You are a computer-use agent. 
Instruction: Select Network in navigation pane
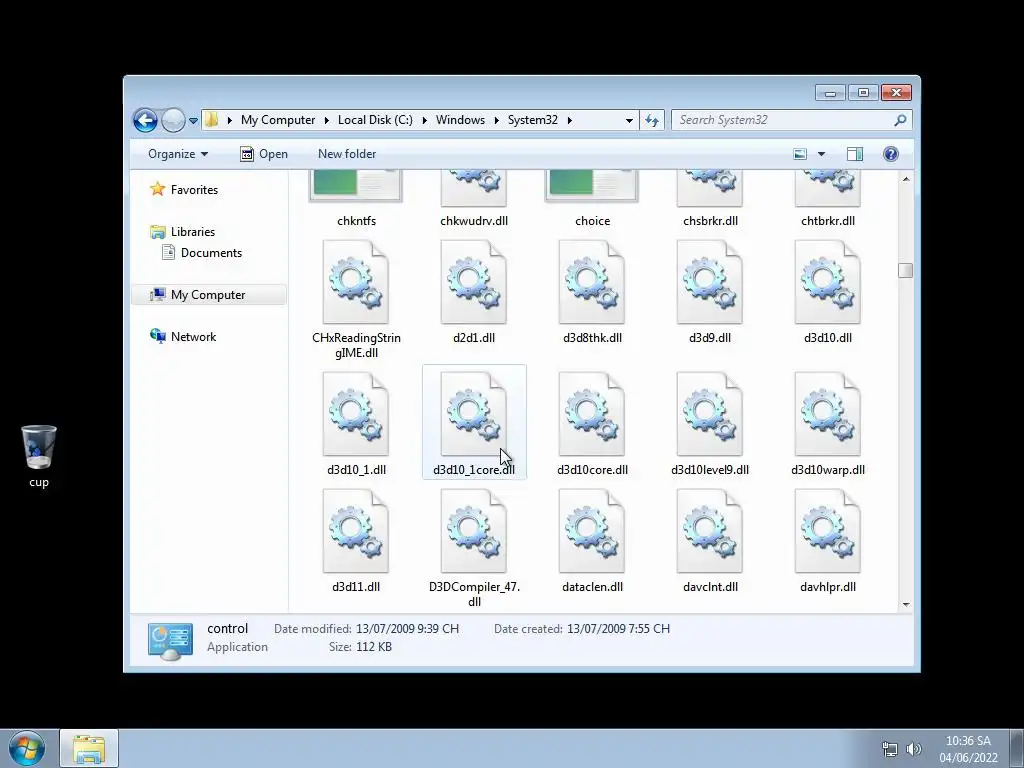183,337
